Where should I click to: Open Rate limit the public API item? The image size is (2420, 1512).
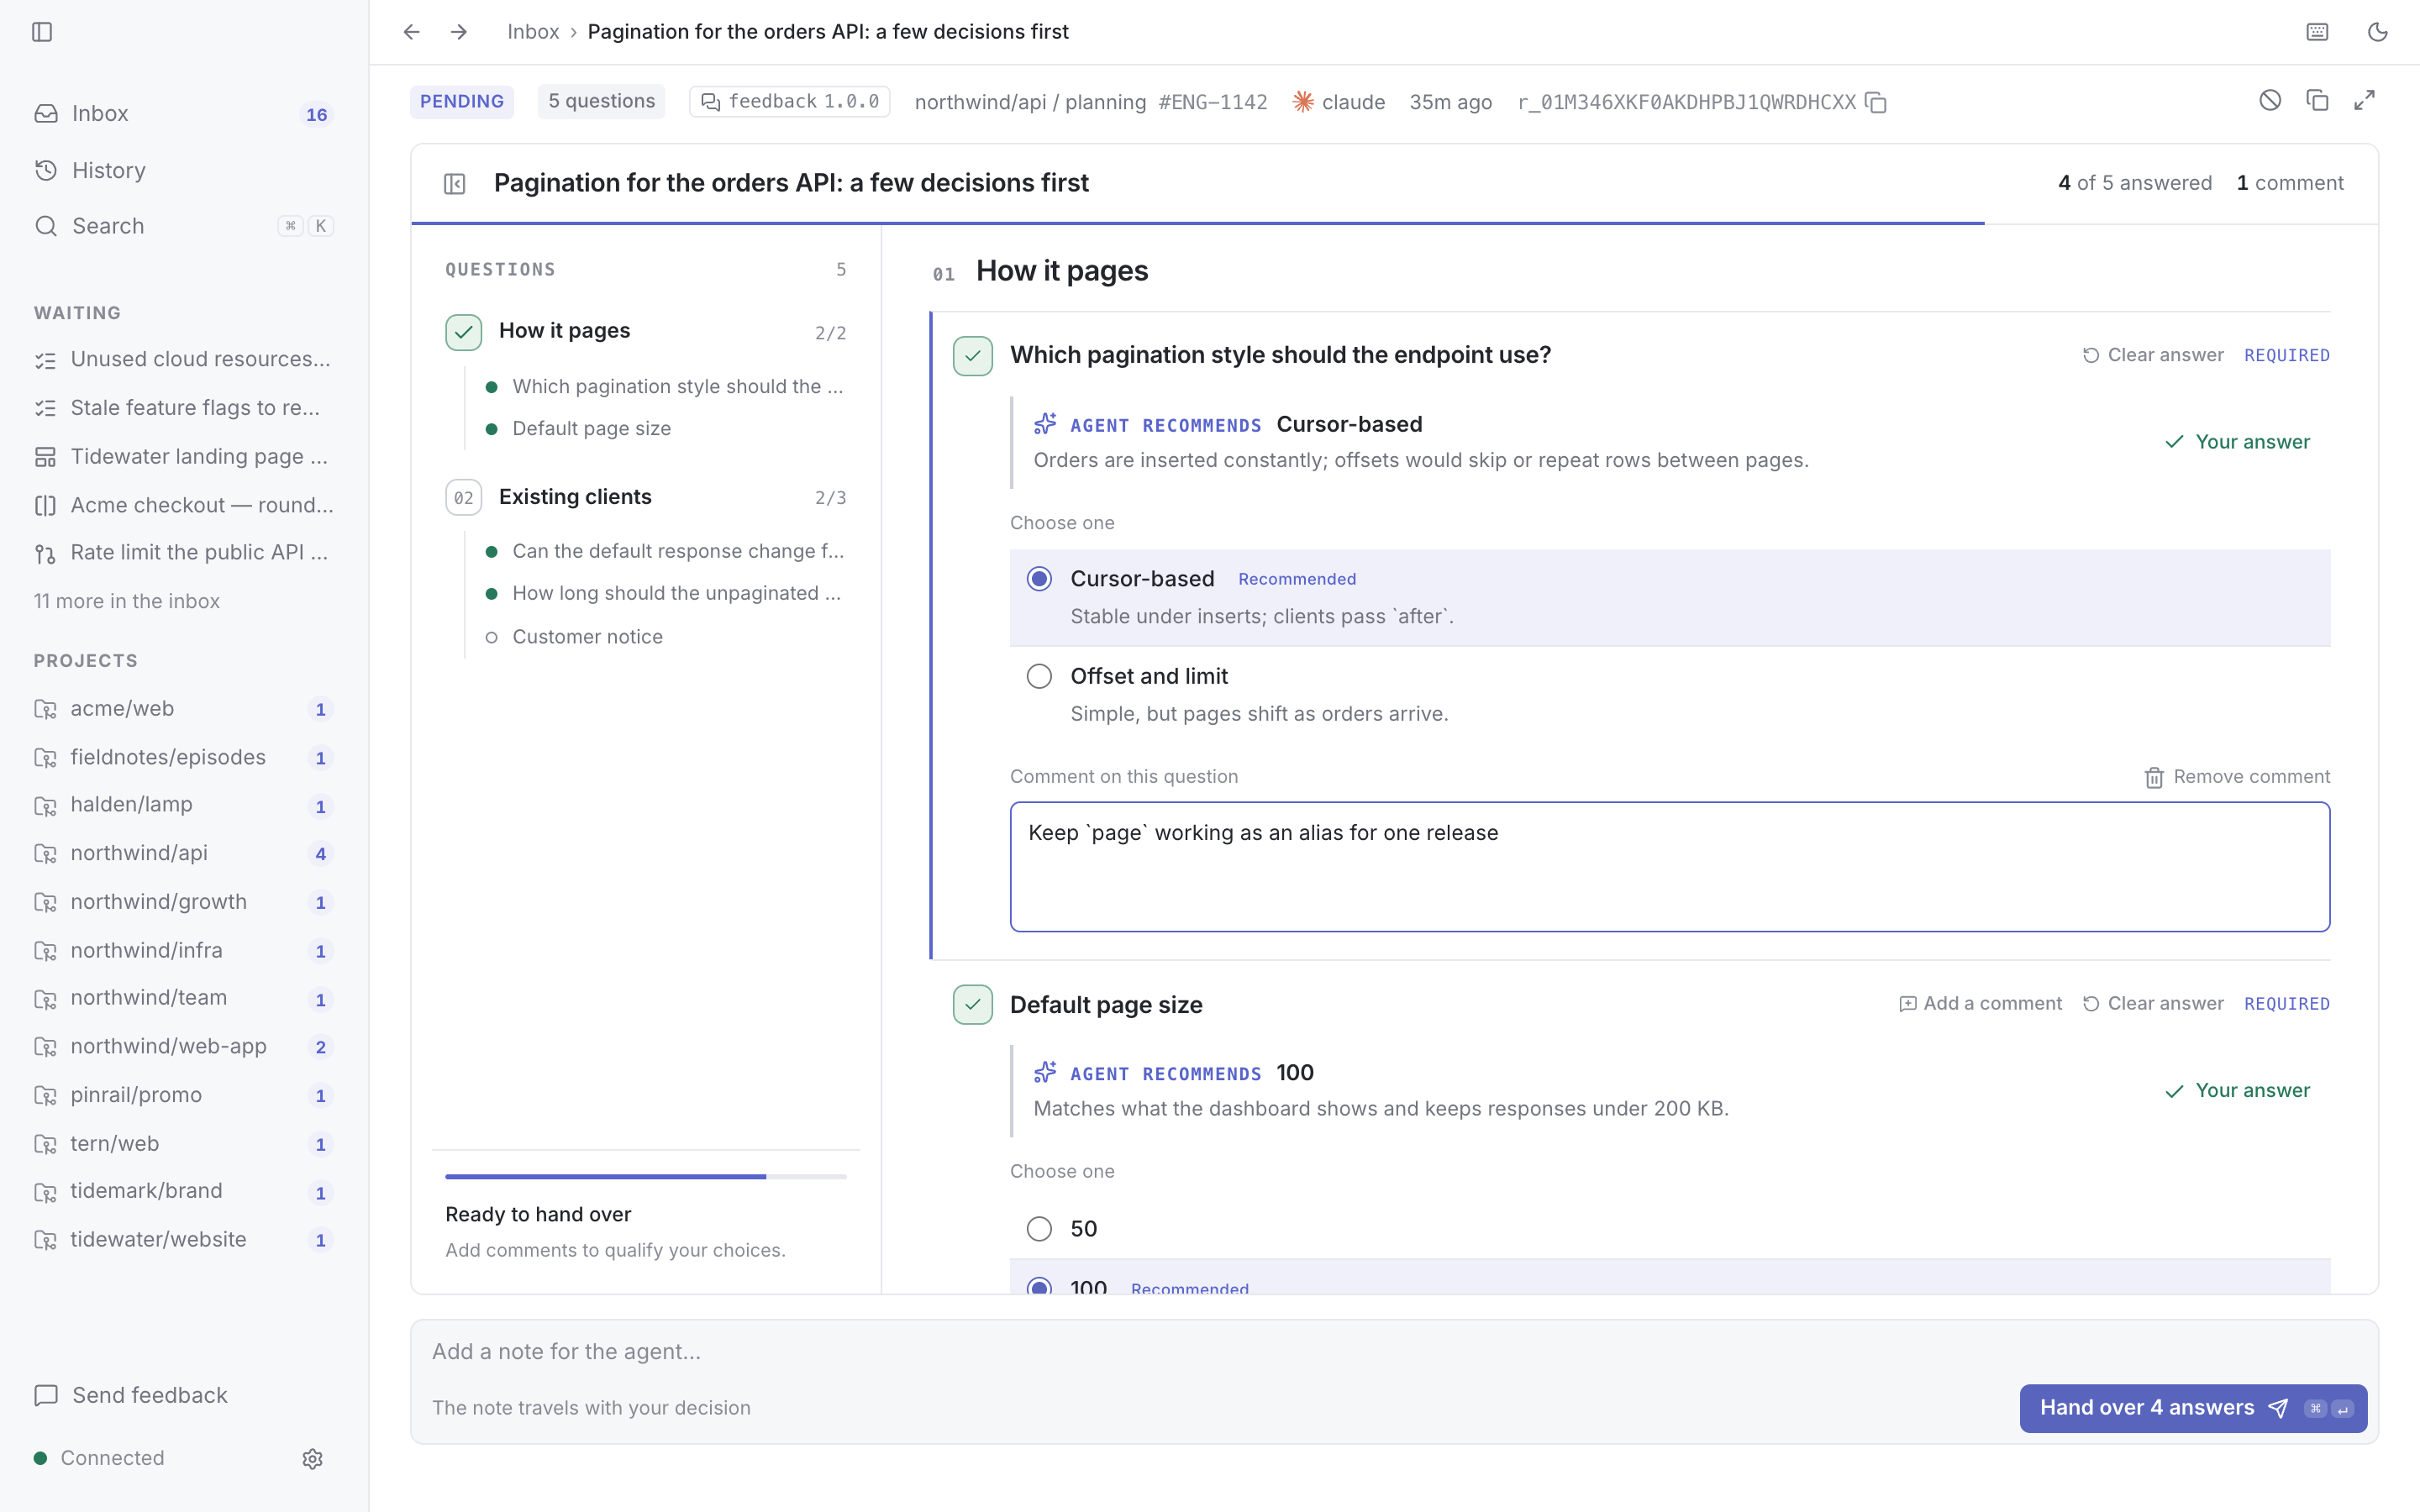[184, 553]
